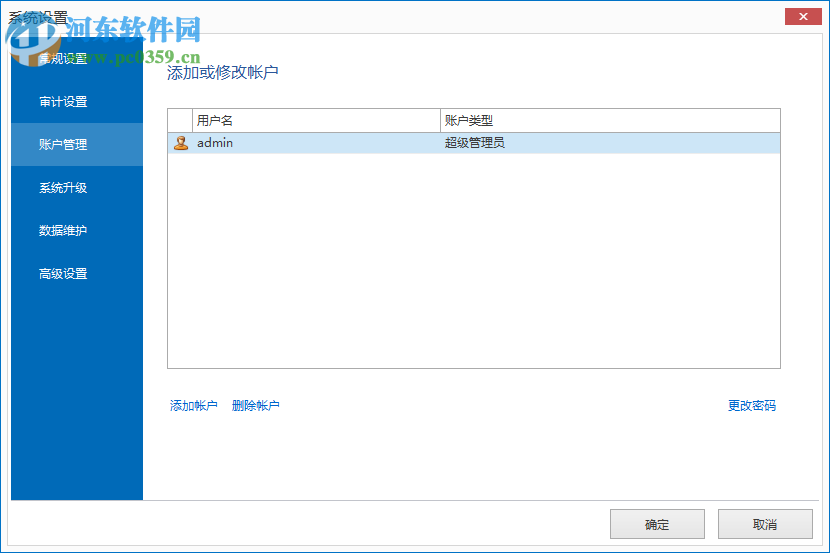Screen dimensions: 830x553
Task: Sort by the 用户名 column header
Action: (x=316, y=121)
